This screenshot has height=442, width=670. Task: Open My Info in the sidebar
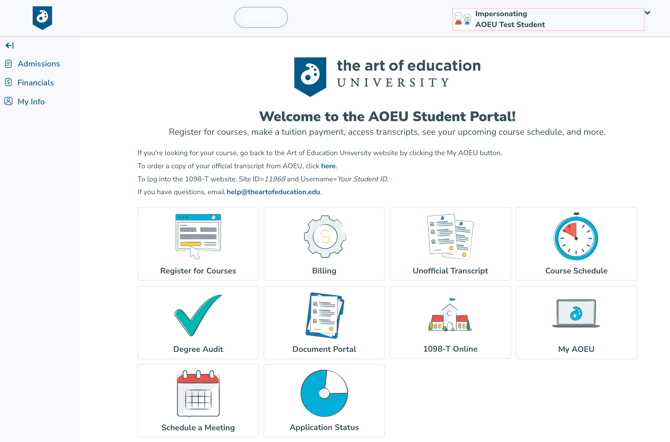coord(31,102)
